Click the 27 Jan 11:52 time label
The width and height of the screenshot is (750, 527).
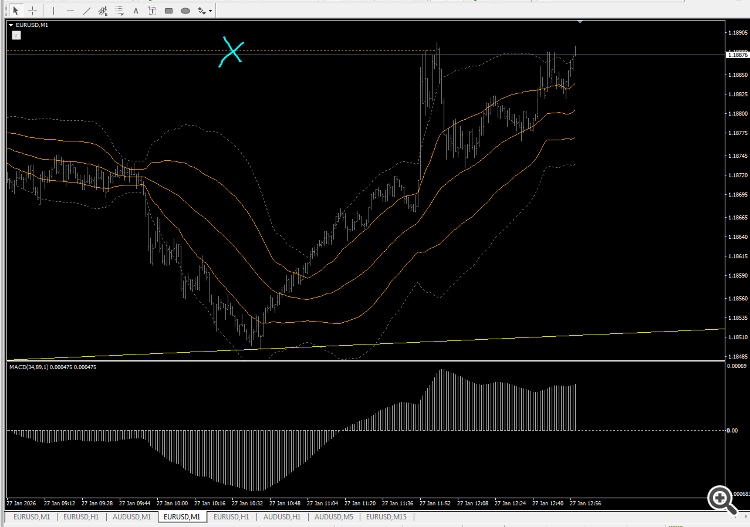pyautogui.click(x=435, y=503)
